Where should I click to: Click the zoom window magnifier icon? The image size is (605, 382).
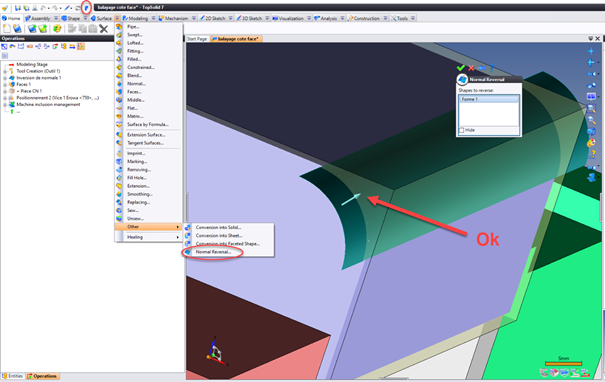click(591, 109)
